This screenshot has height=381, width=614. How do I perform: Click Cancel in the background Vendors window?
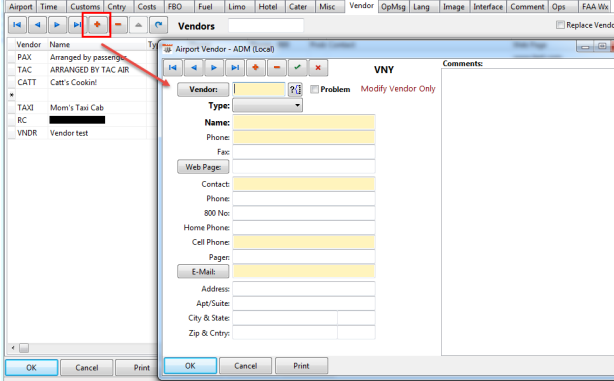point(87,368)
